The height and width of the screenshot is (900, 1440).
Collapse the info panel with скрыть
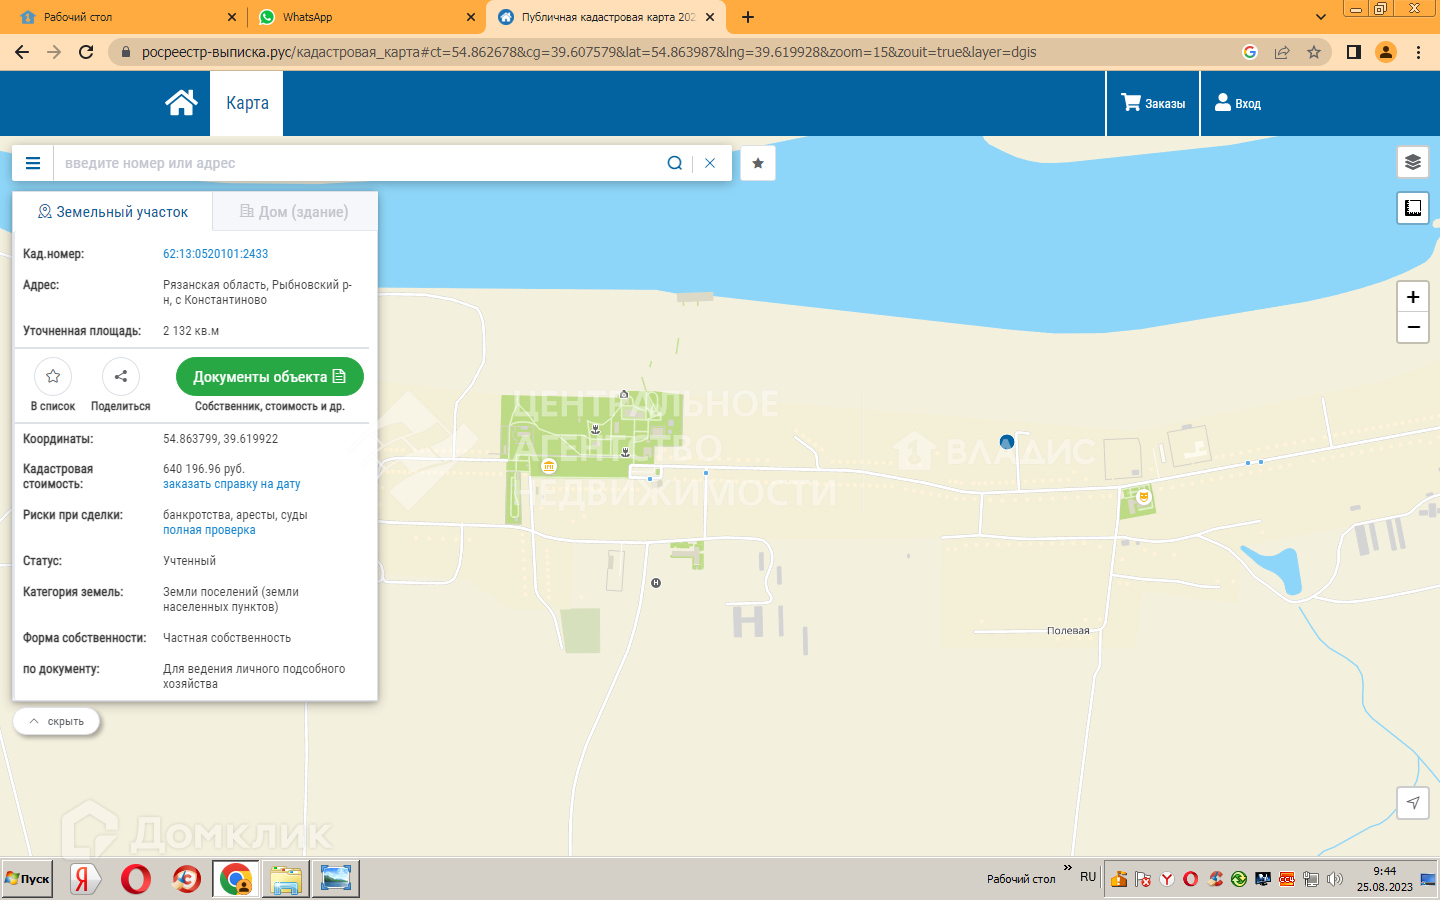[x=57, y=721]
